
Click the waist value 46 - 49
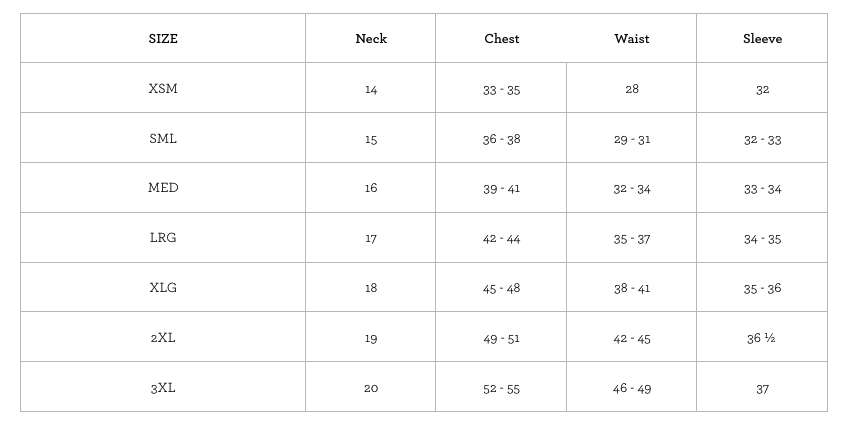click(632, 388)
